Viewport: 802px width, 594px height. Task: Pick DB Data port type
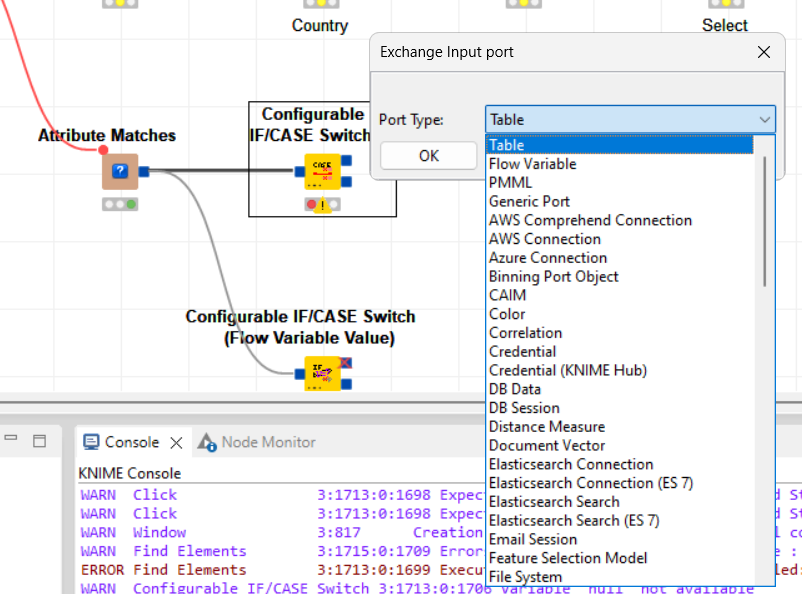[620, 389]
